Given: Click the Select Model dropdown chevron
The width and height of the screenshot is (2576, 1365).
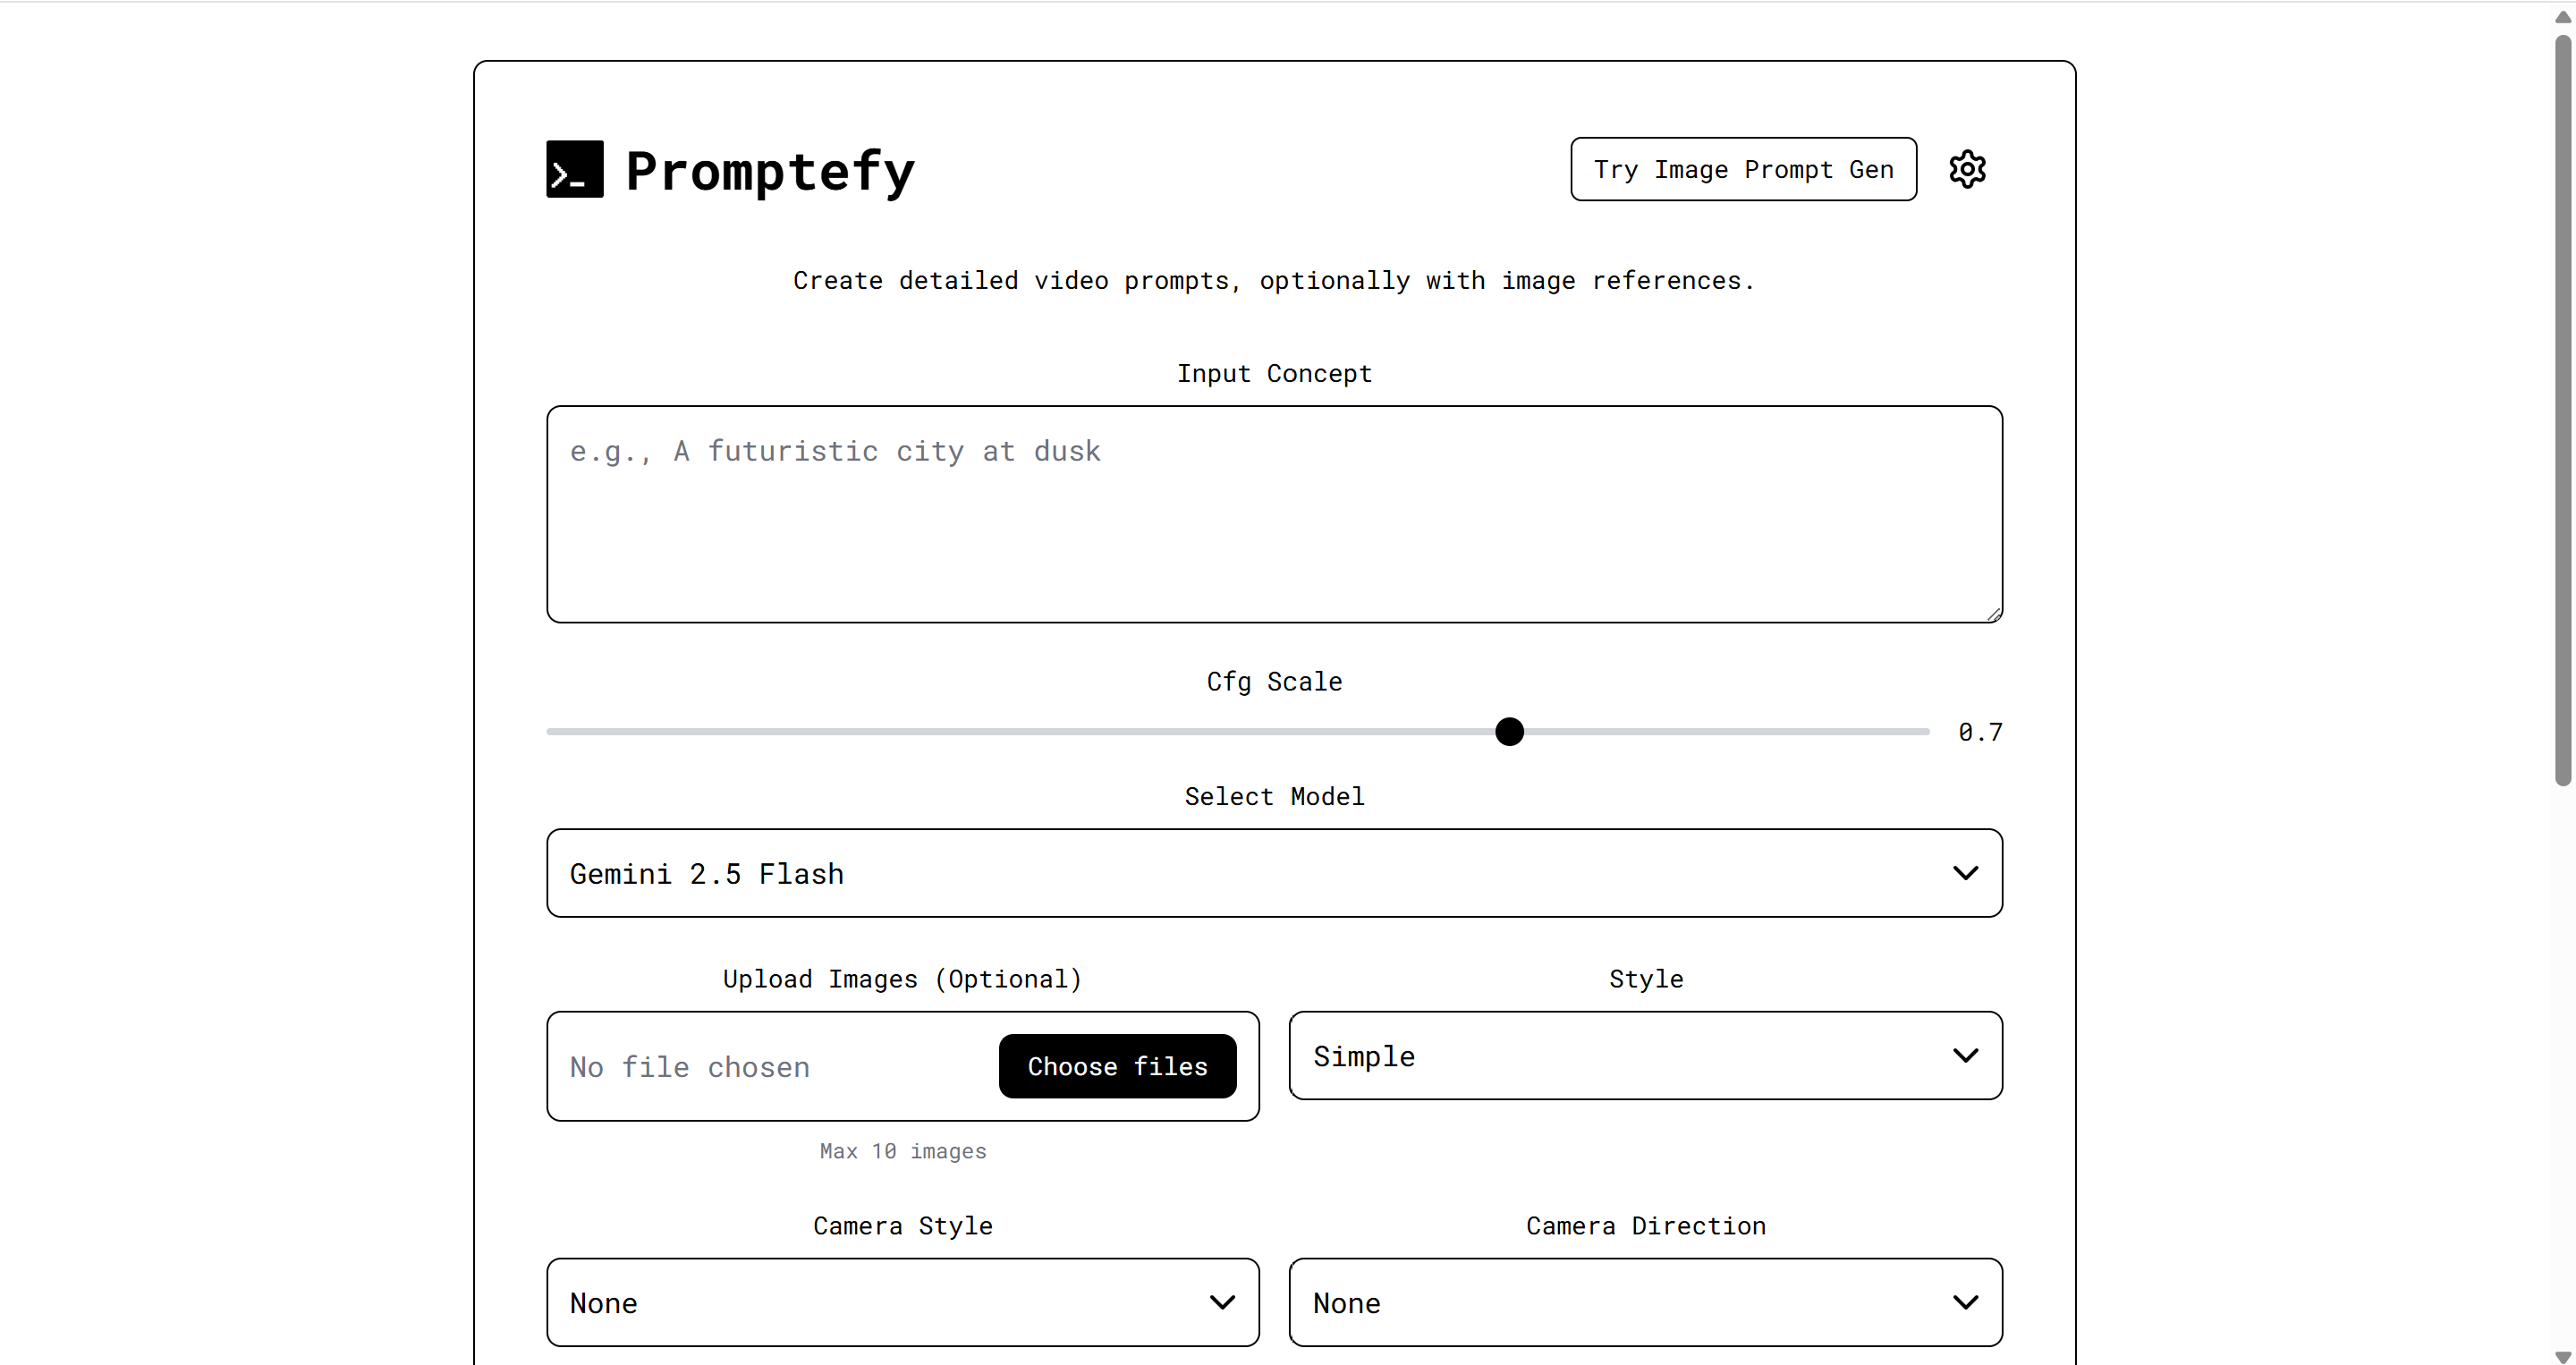Looking at the screenshot, I should 1964,873.
